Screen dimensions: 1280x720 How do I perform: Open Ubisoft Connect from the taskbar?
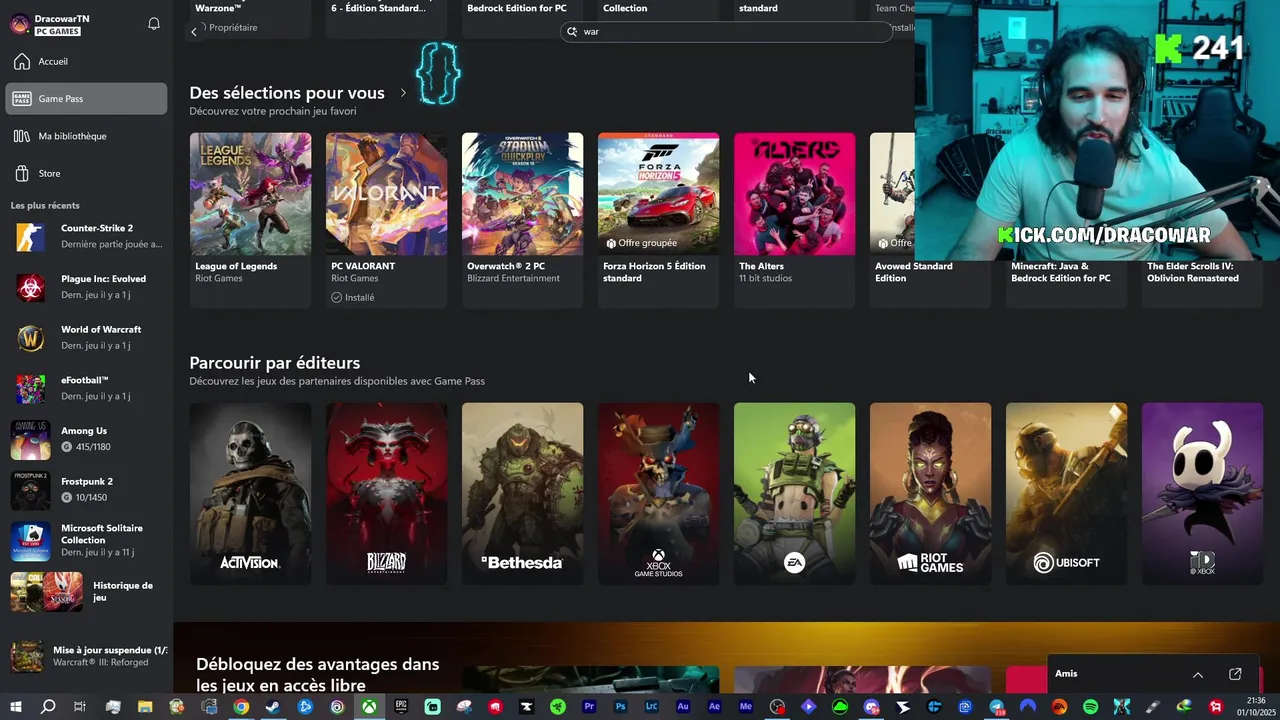(x=337, y=707)
